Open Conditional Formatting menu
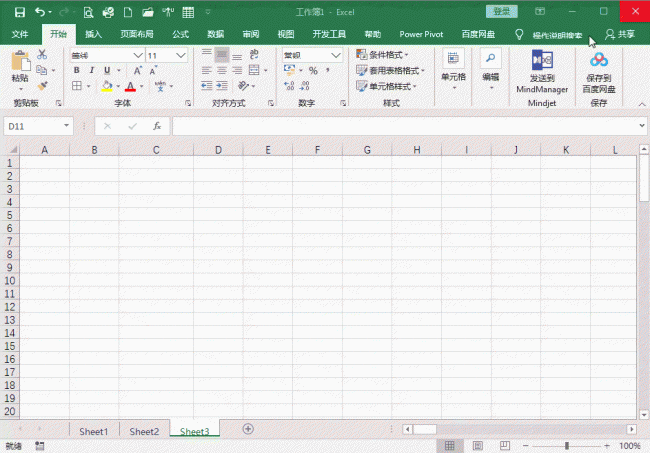Viewport: 650px width, 453px height. pyautogui.click(x=382, y=55)
